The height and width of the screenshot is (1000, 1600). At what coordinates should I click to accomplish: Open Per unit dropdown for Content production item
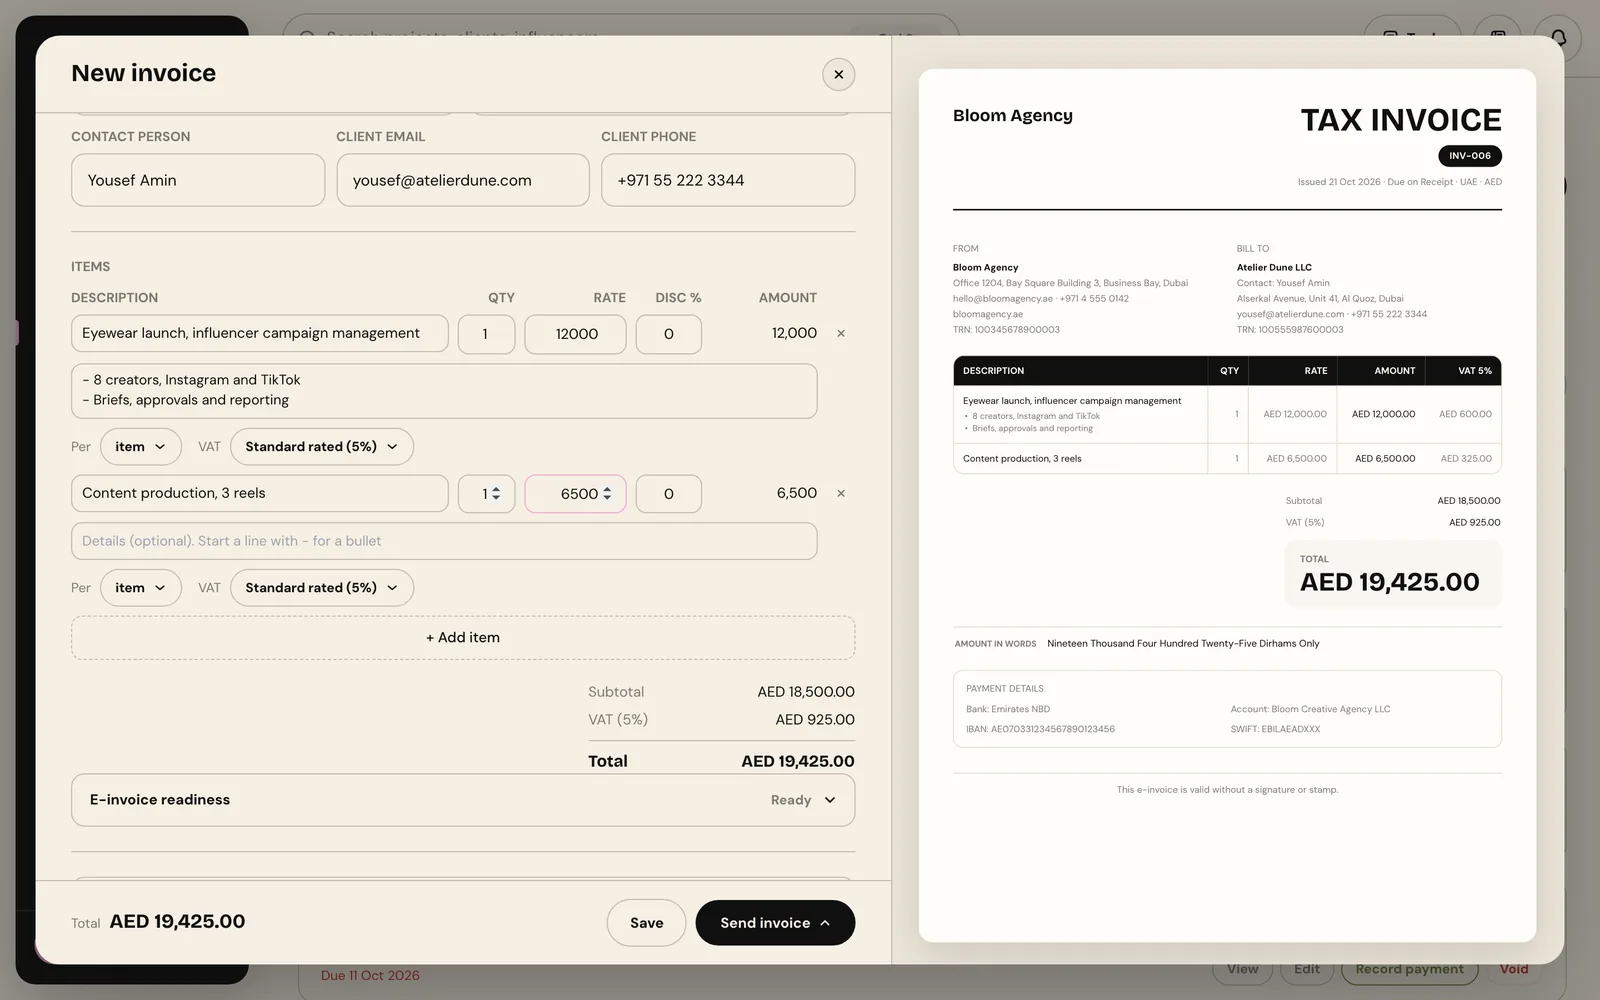(x=141, y=588)
